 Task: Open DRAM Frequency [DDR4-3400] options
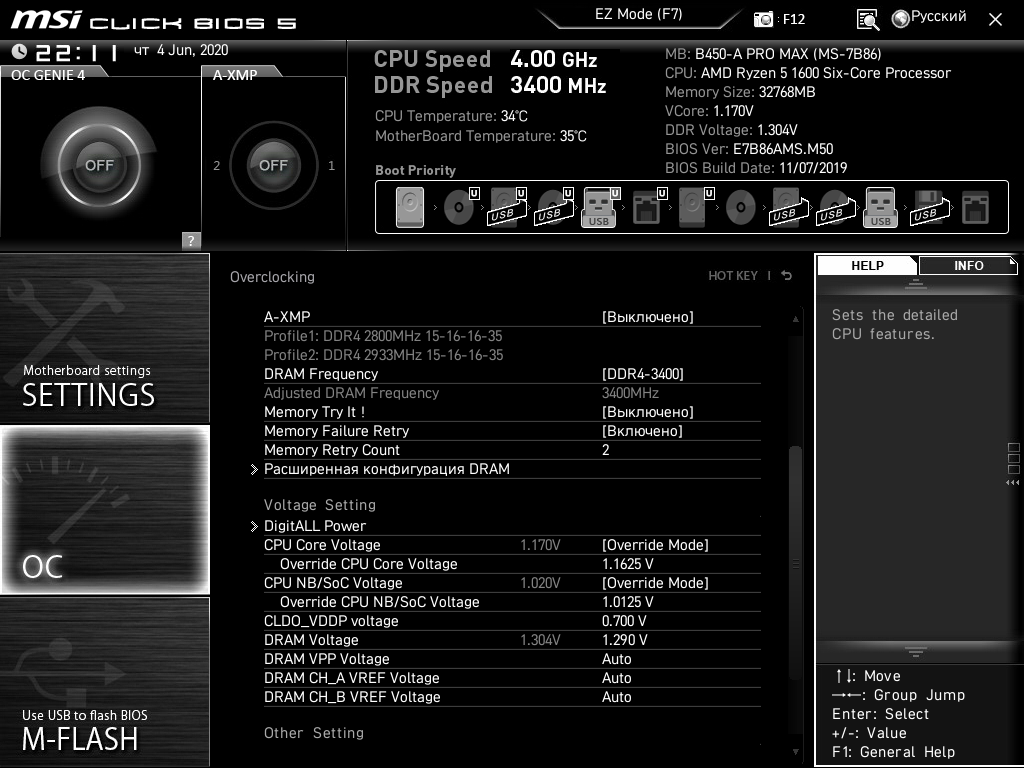643,374
